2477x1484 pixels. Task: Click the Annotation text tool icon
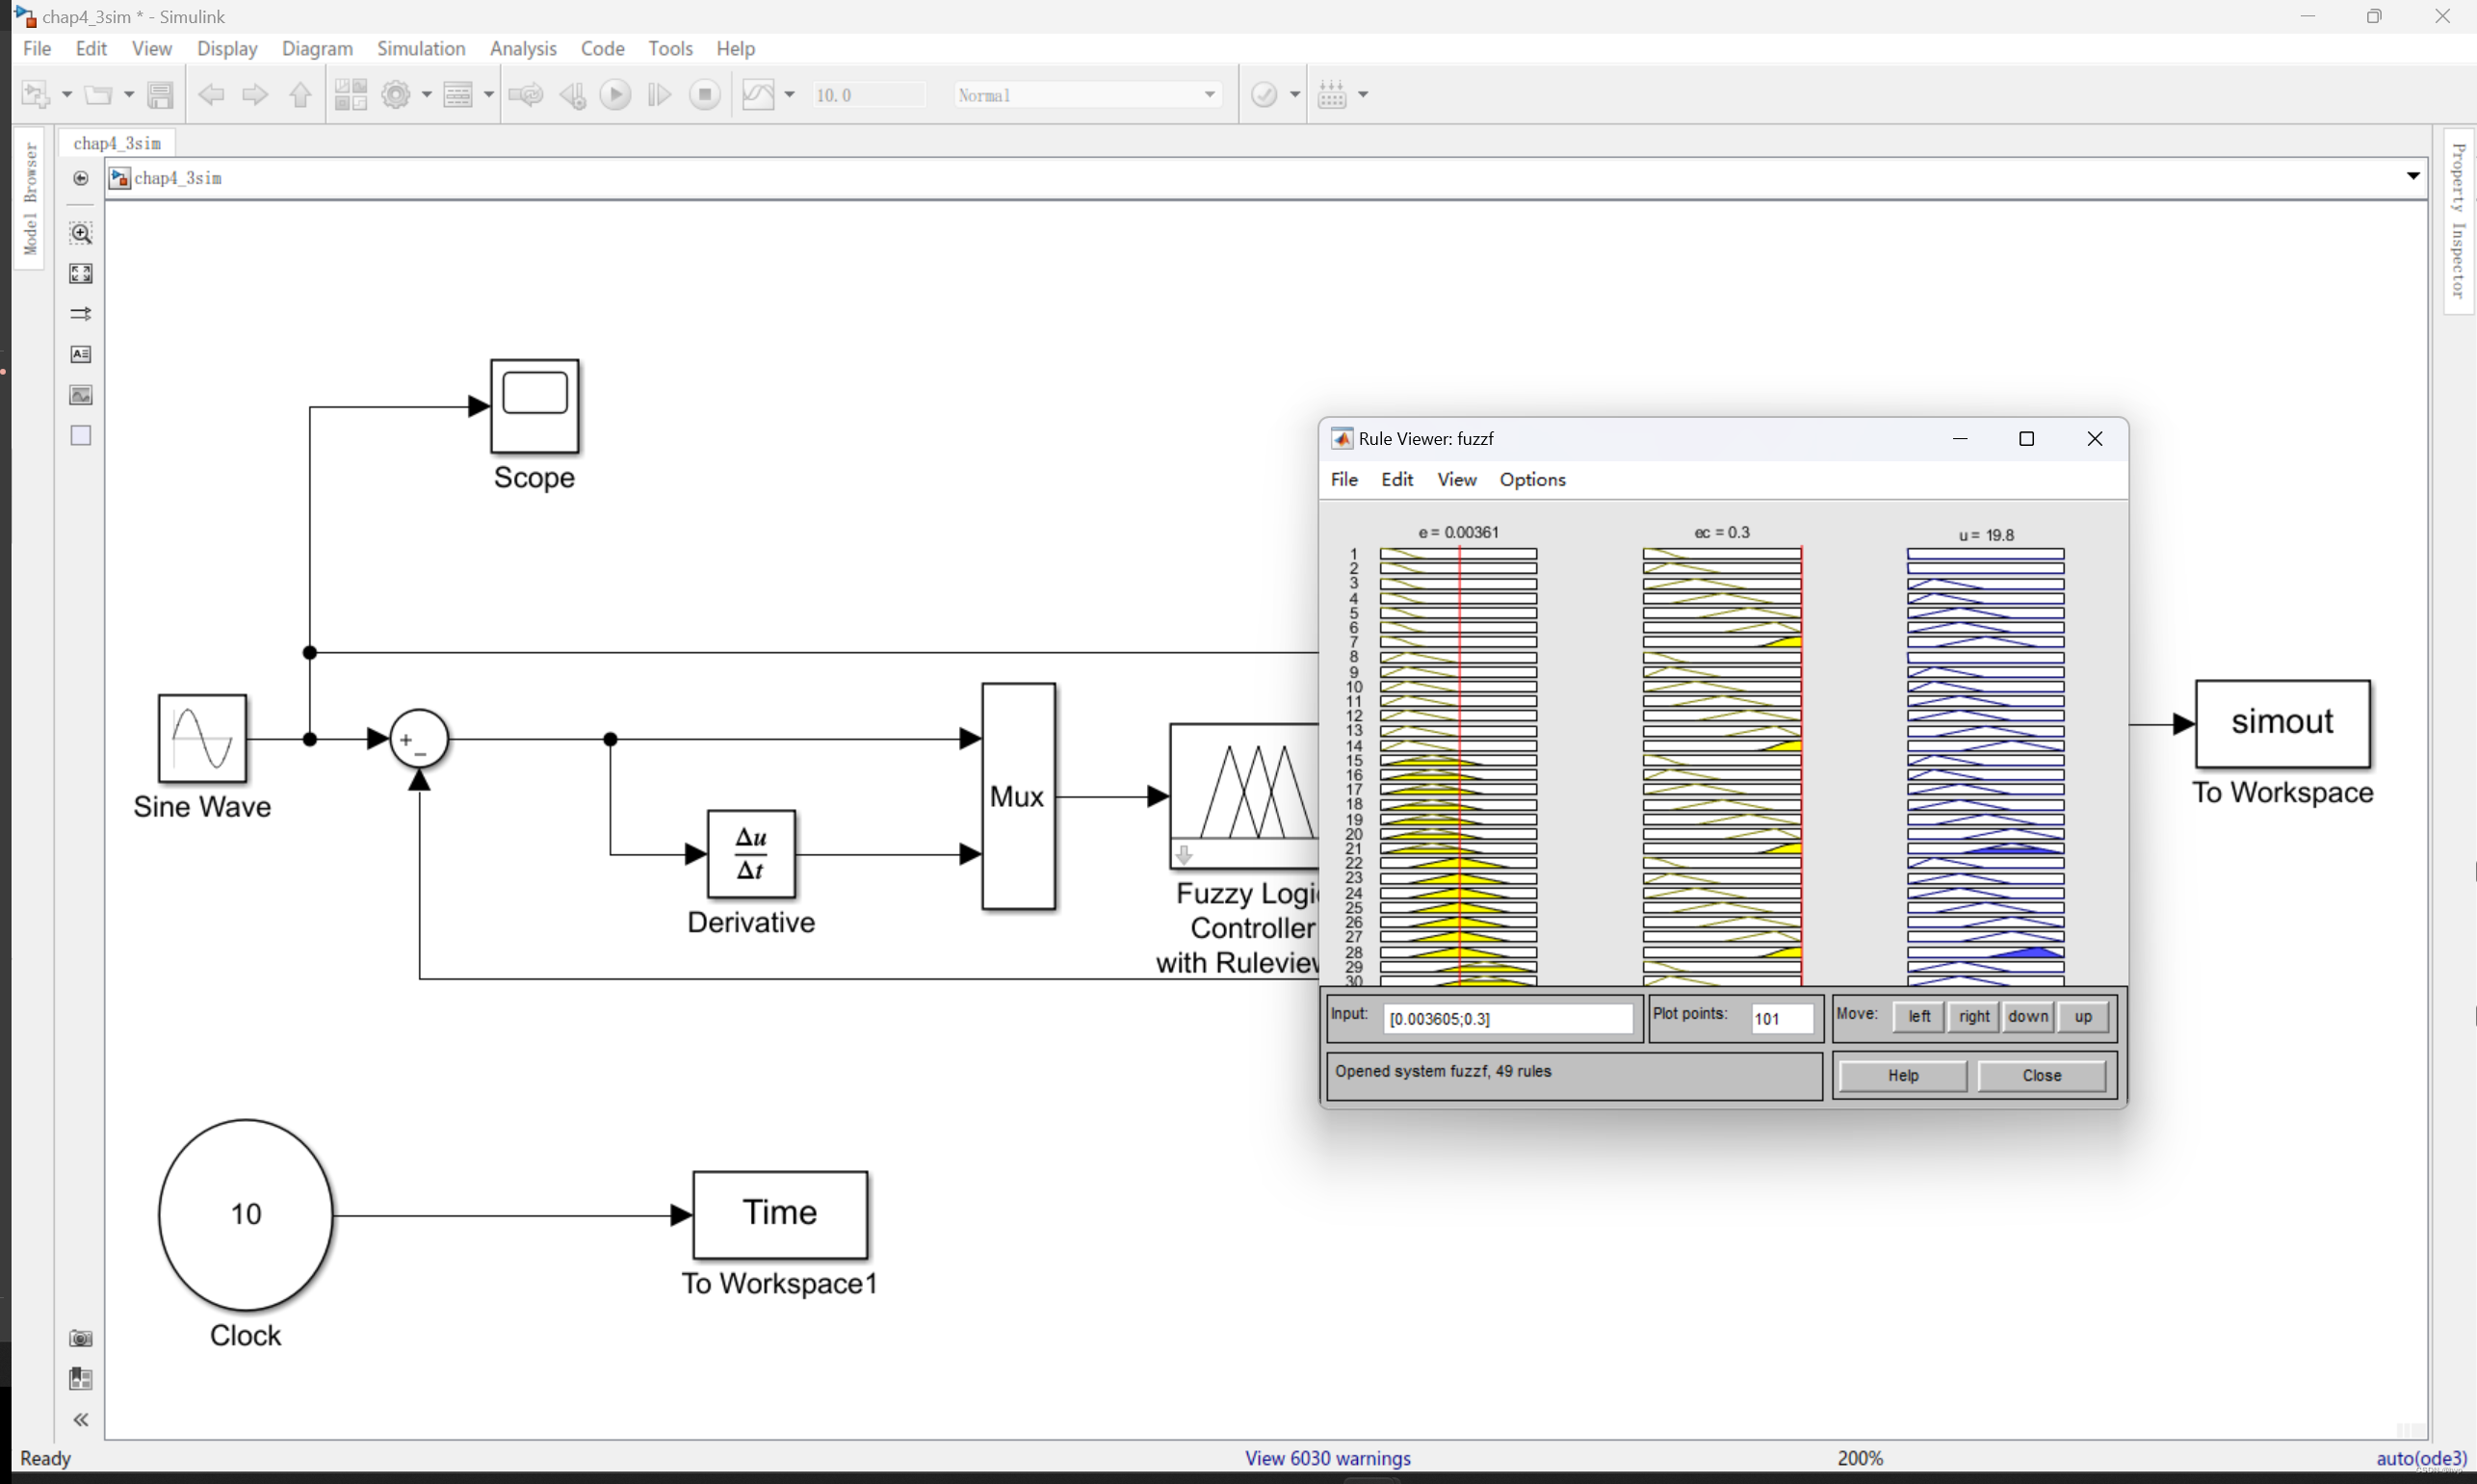(81, 354)
